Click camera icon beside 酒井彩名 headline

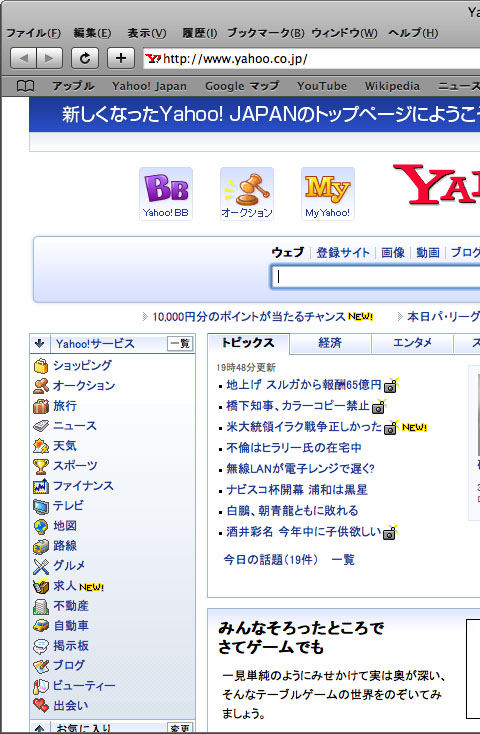[390, 533]
